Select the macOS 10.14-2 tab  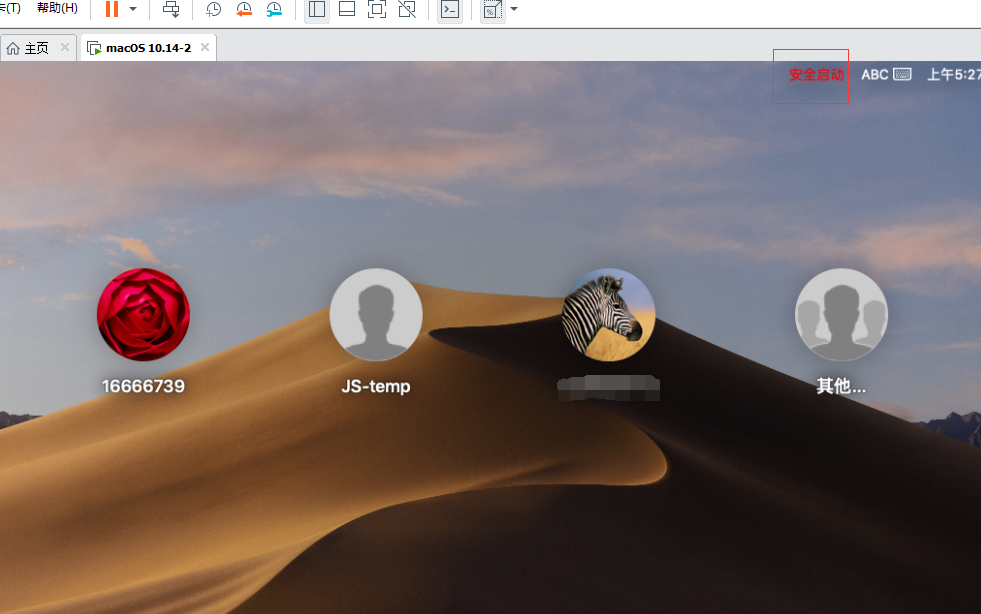(x=148, y=48)
